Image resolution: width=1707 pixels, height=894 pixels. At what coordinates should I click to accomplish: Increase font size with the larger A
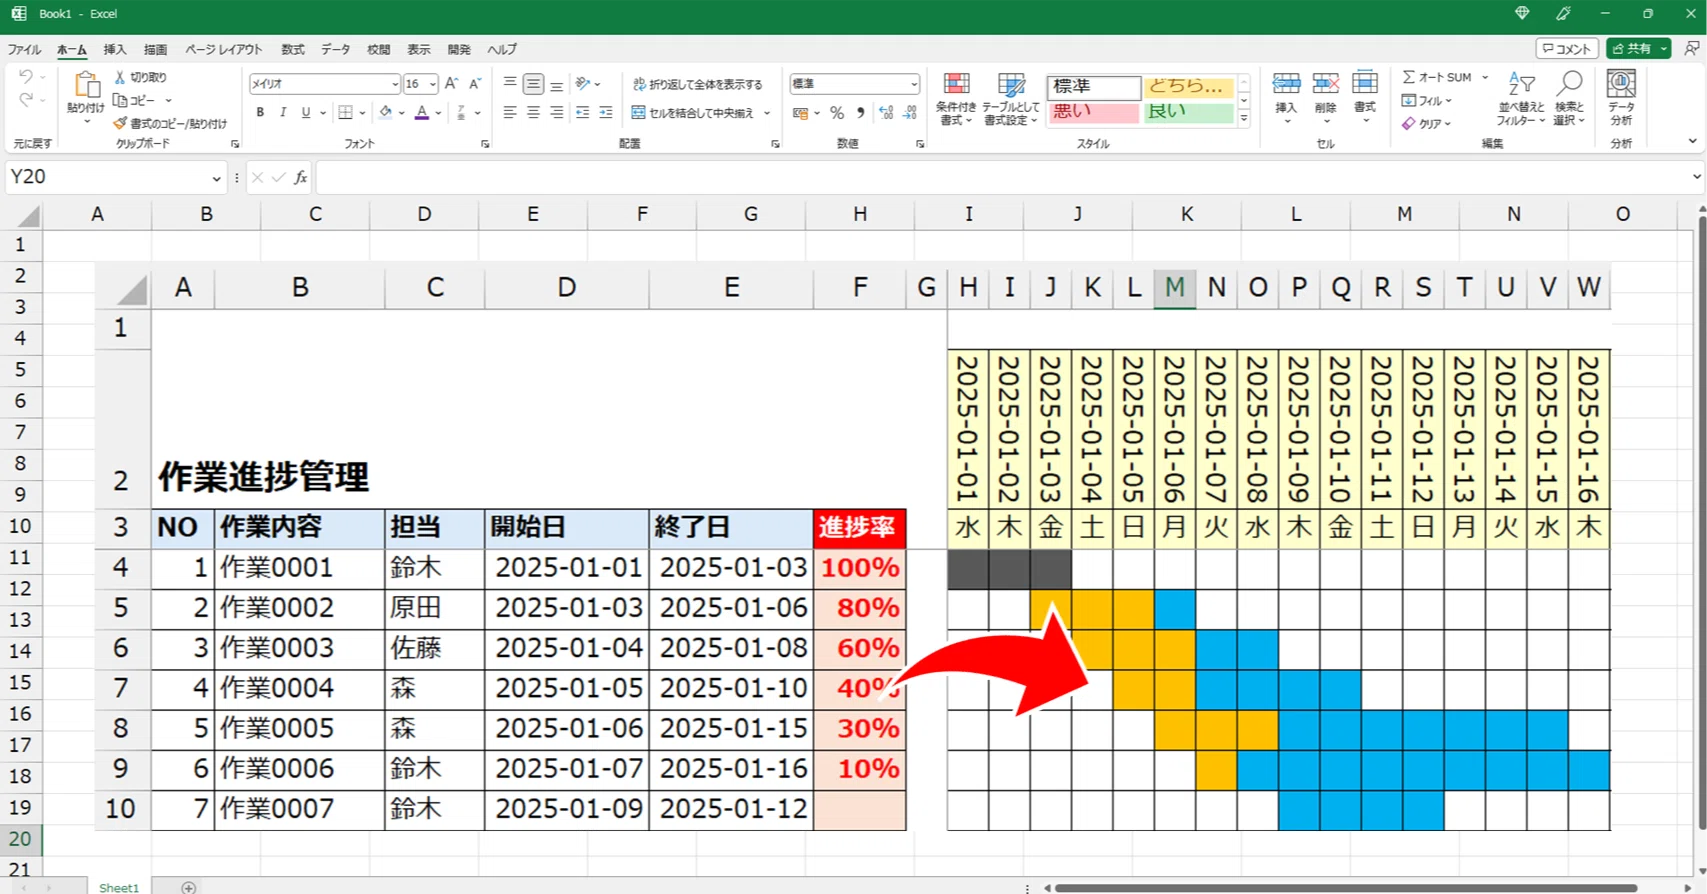[x=451, y=84]
